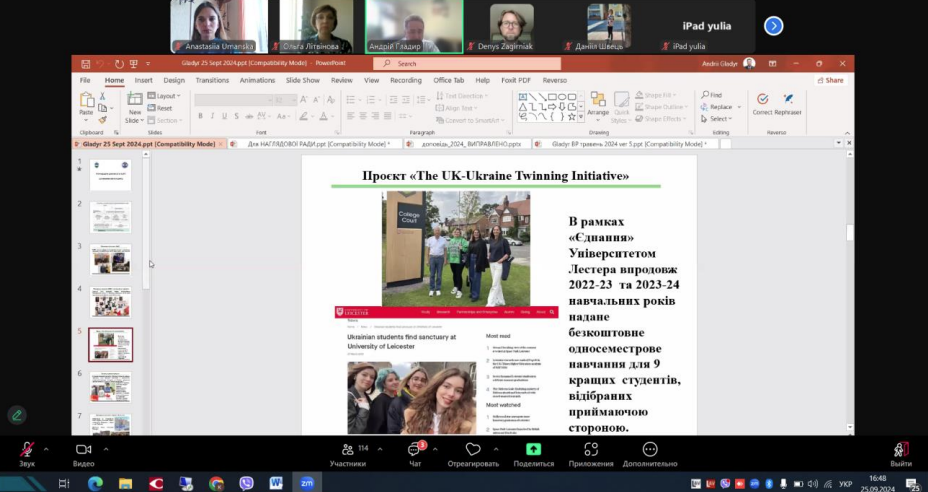Click the text highlight color swatch

tap(304, 116)
